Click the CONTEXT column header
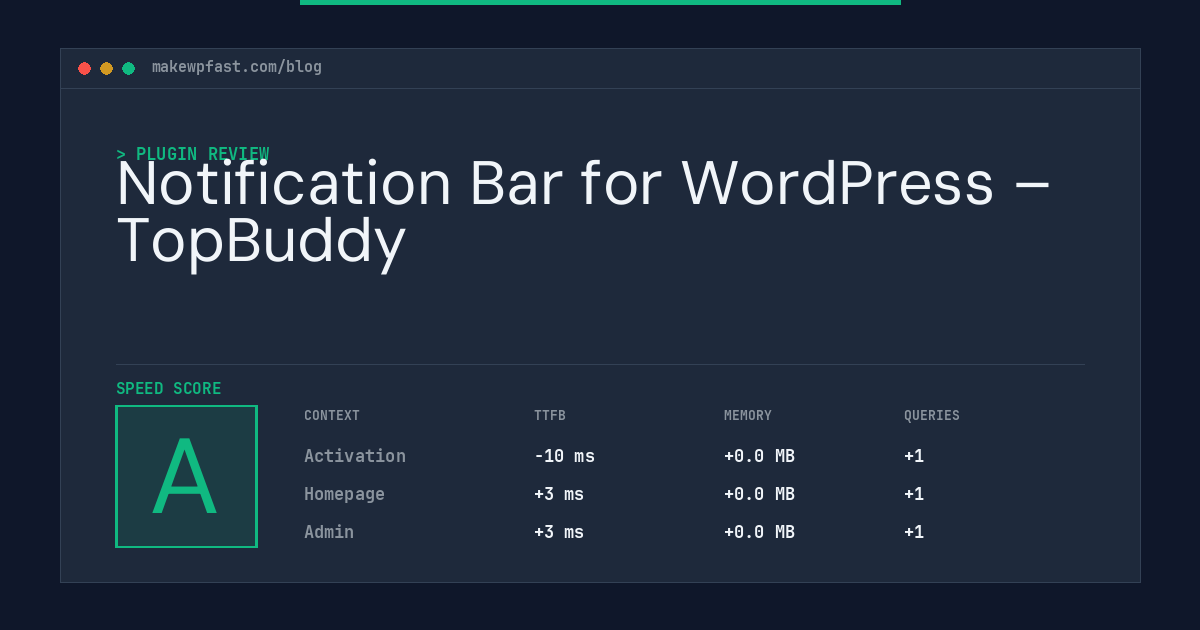 coord(332,416)
